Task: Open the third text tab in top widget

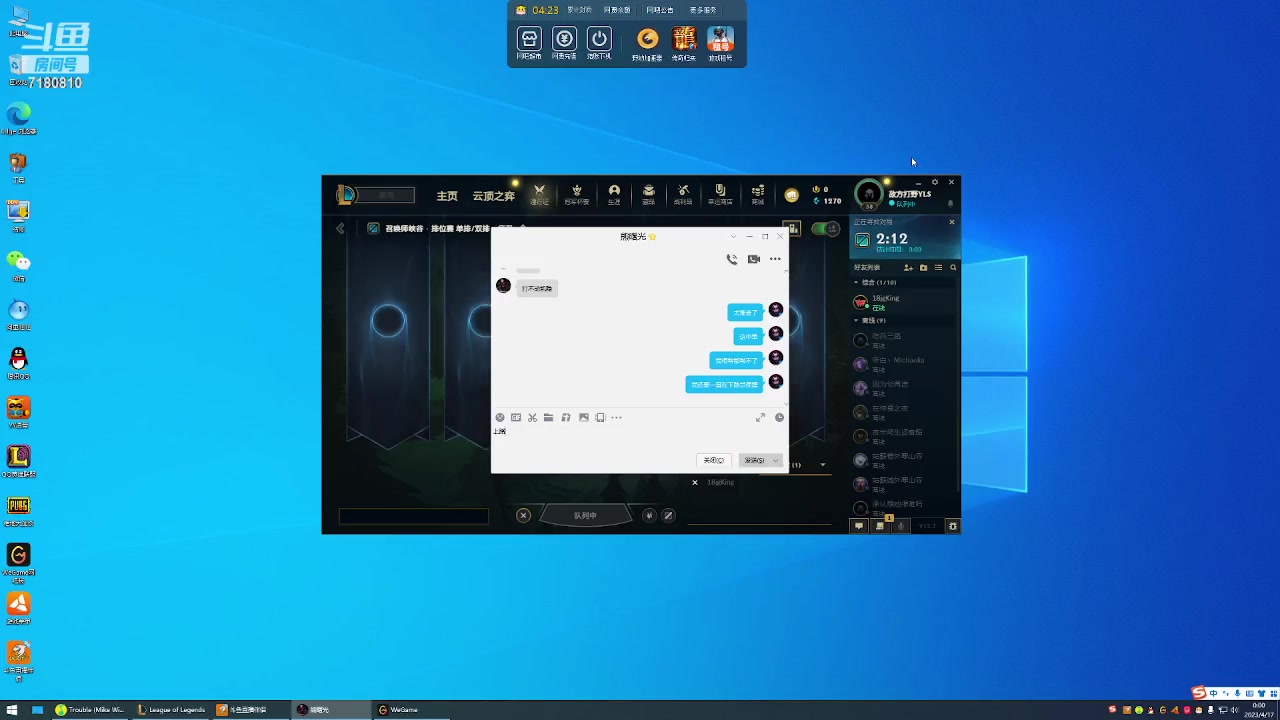Action: coord(660,10)
